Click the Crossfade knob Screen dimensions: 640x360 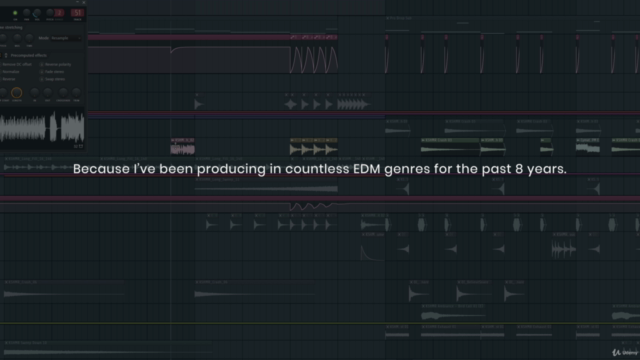[63, 93]
